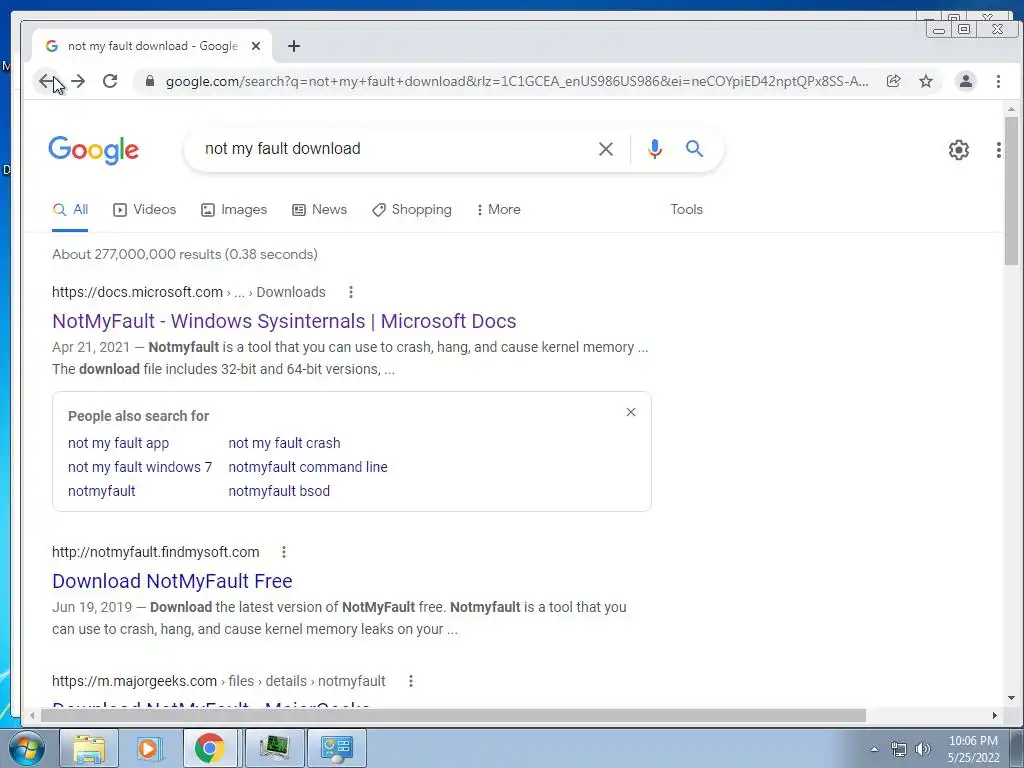Open the volume speaker tray icon
The width and height of the screenshot is (1024, 768).
(922, 749)
